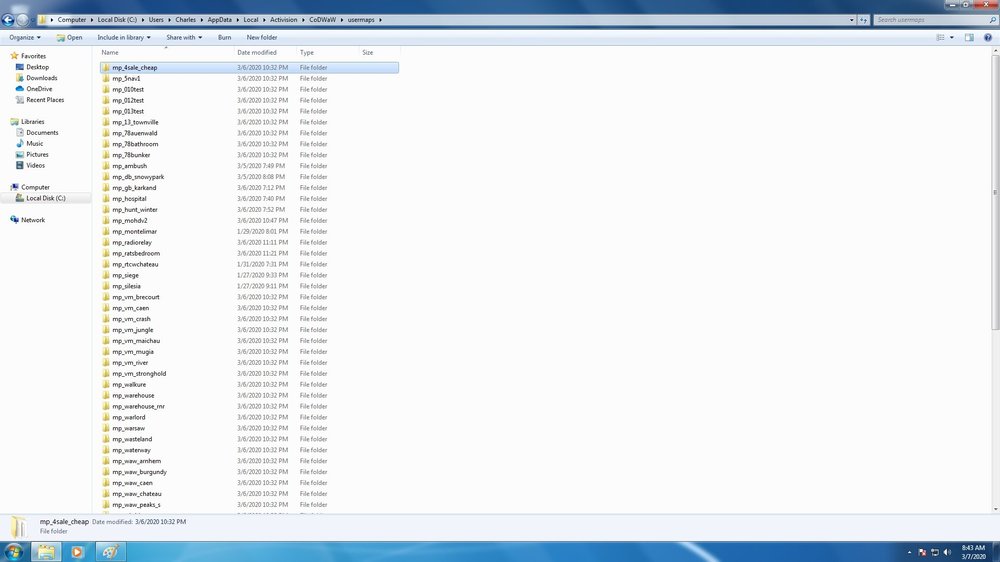Expand the view options dropdown arrow
The image size is (1000, 562).
pyautogui.click(x=952, y=37)
